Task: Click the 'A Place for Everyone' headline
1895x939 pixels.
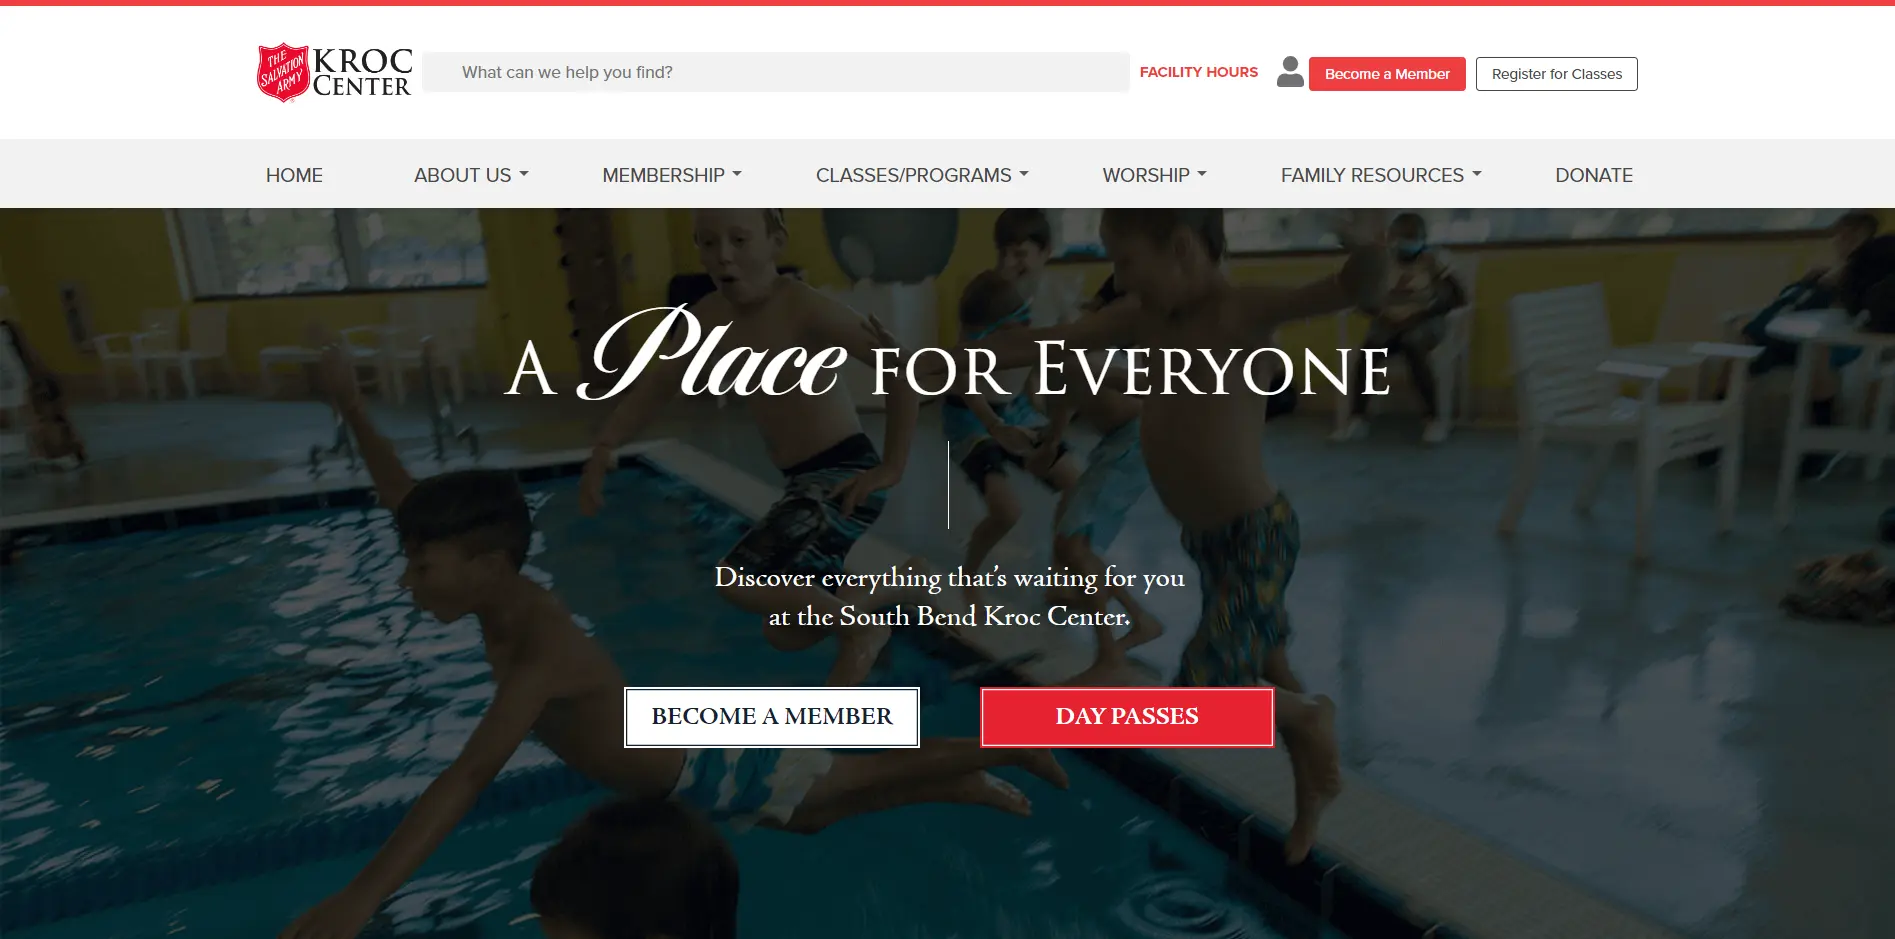Action: coord(947,355)
